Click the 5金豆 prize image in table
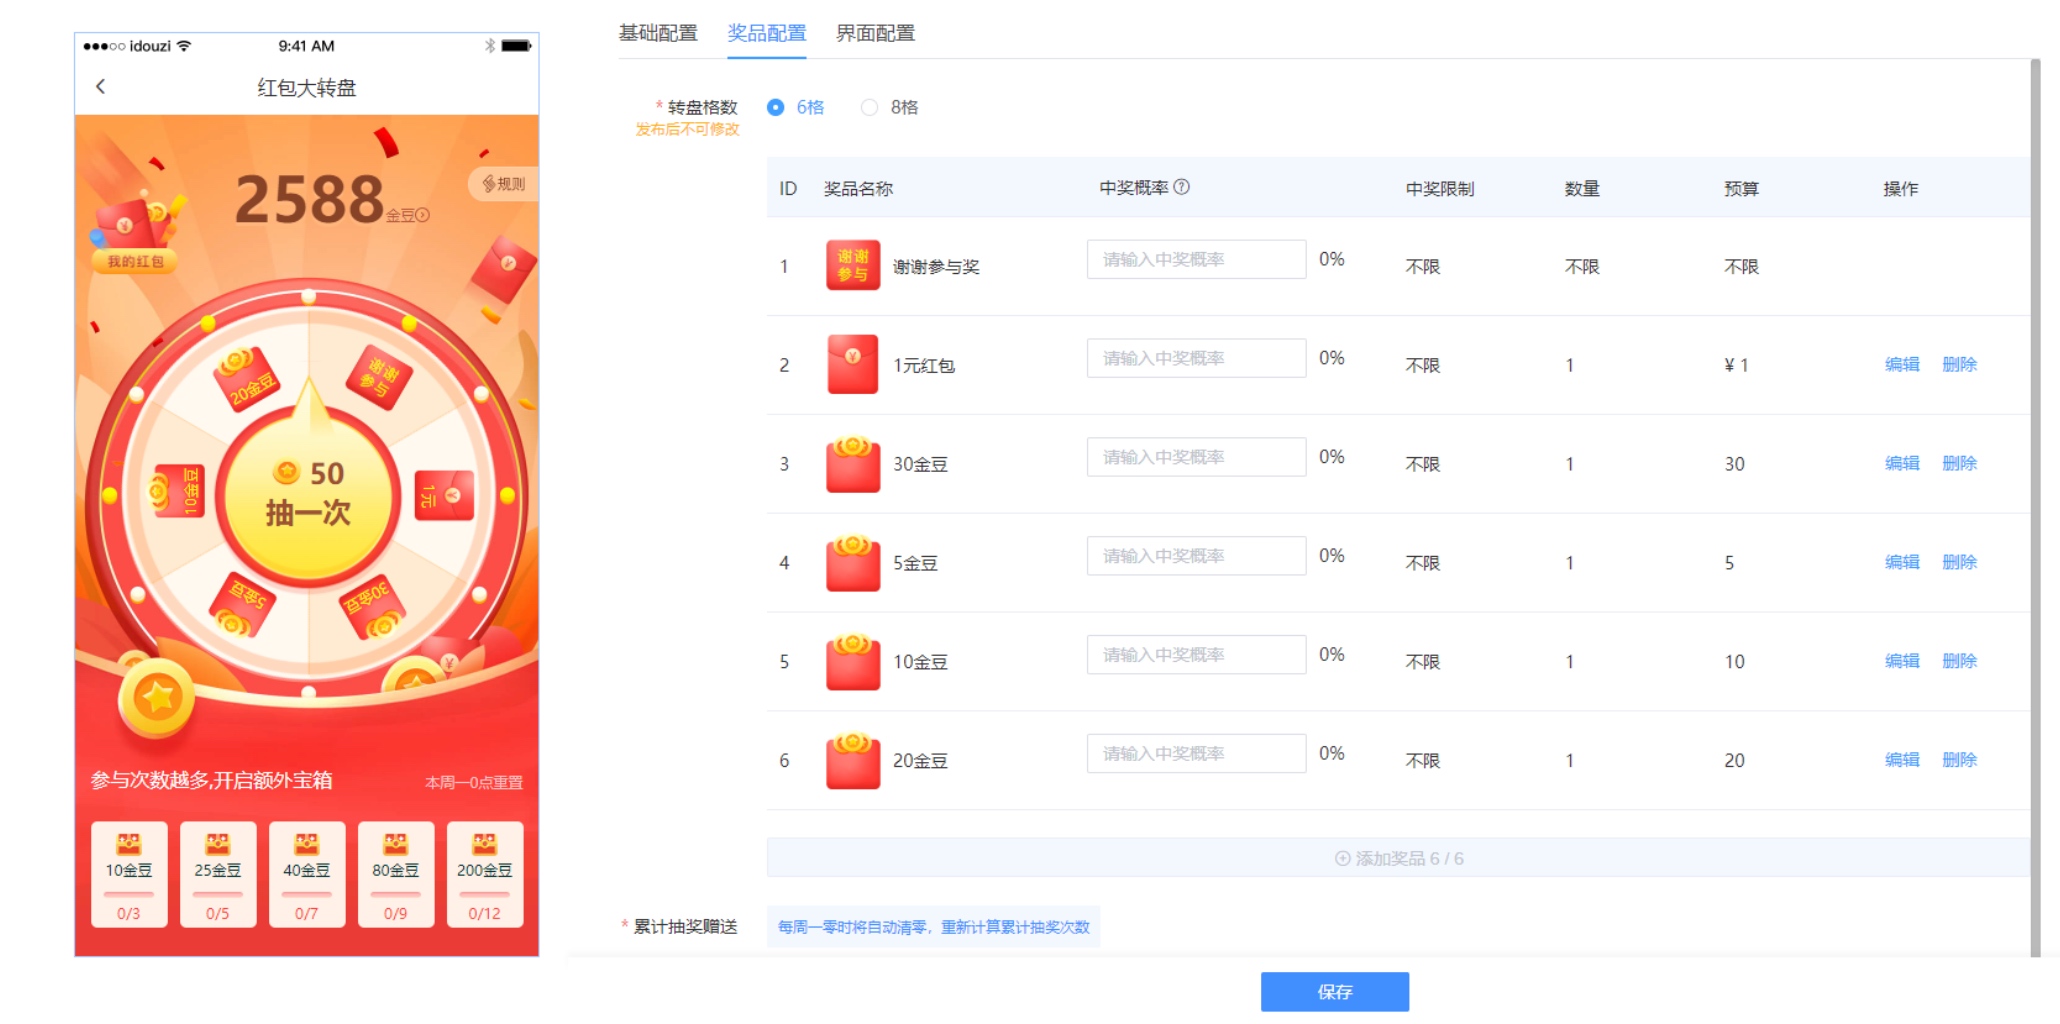2060x1024 pixels. [853, 563]
